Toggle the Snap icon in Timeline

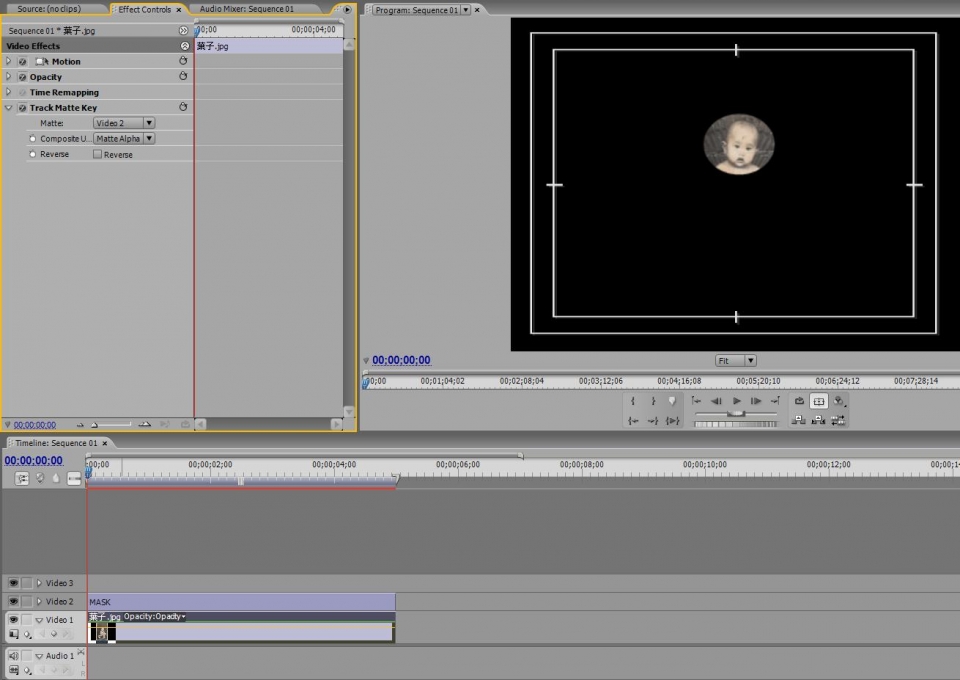[x=23, y=479]
